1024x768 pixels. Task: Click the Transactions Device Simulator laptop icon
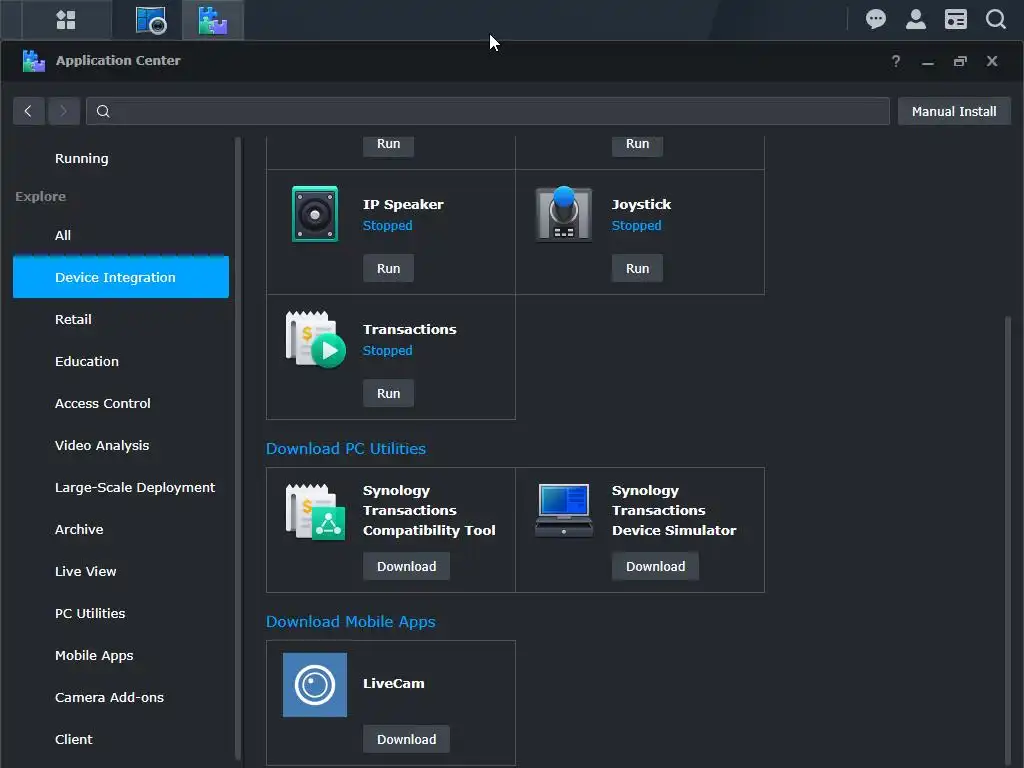coord(564,510)
